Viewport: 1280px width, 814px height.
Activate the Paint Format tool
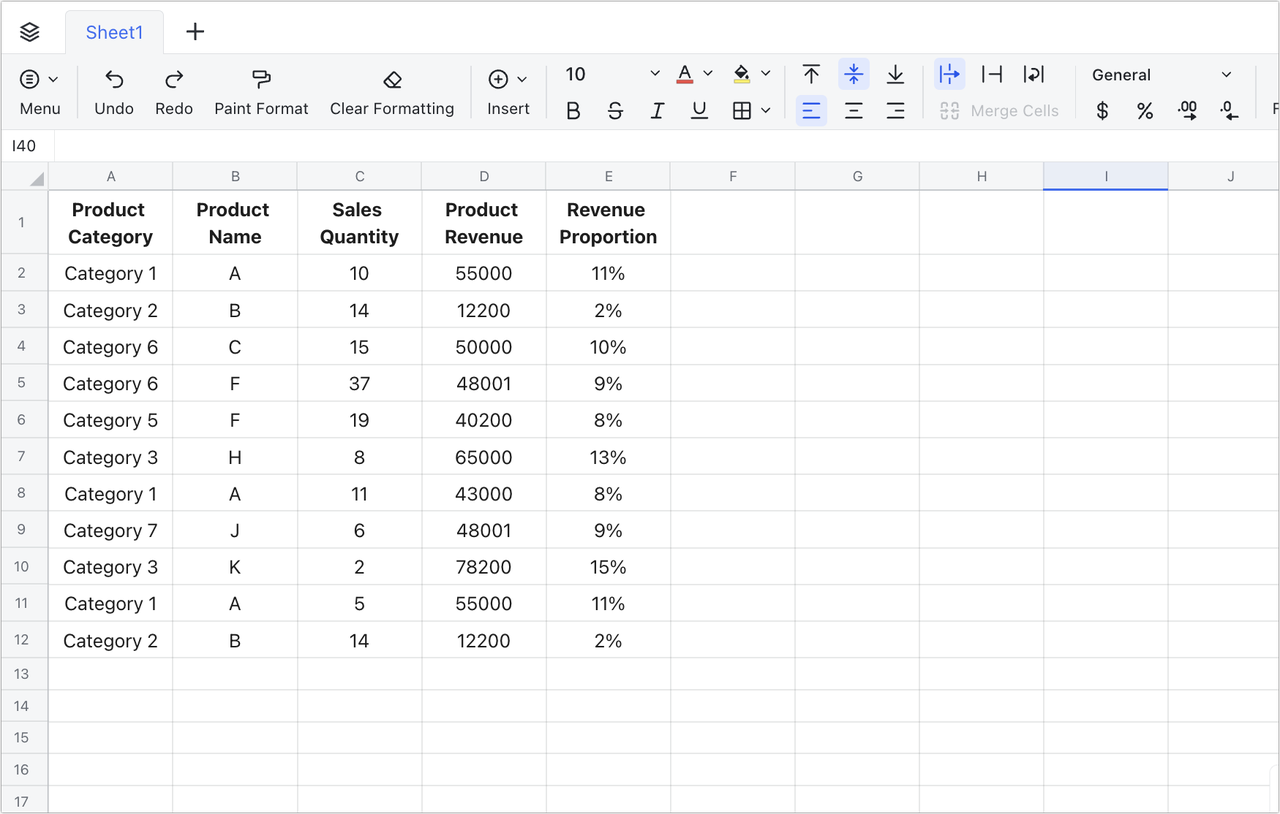[261, 79]
